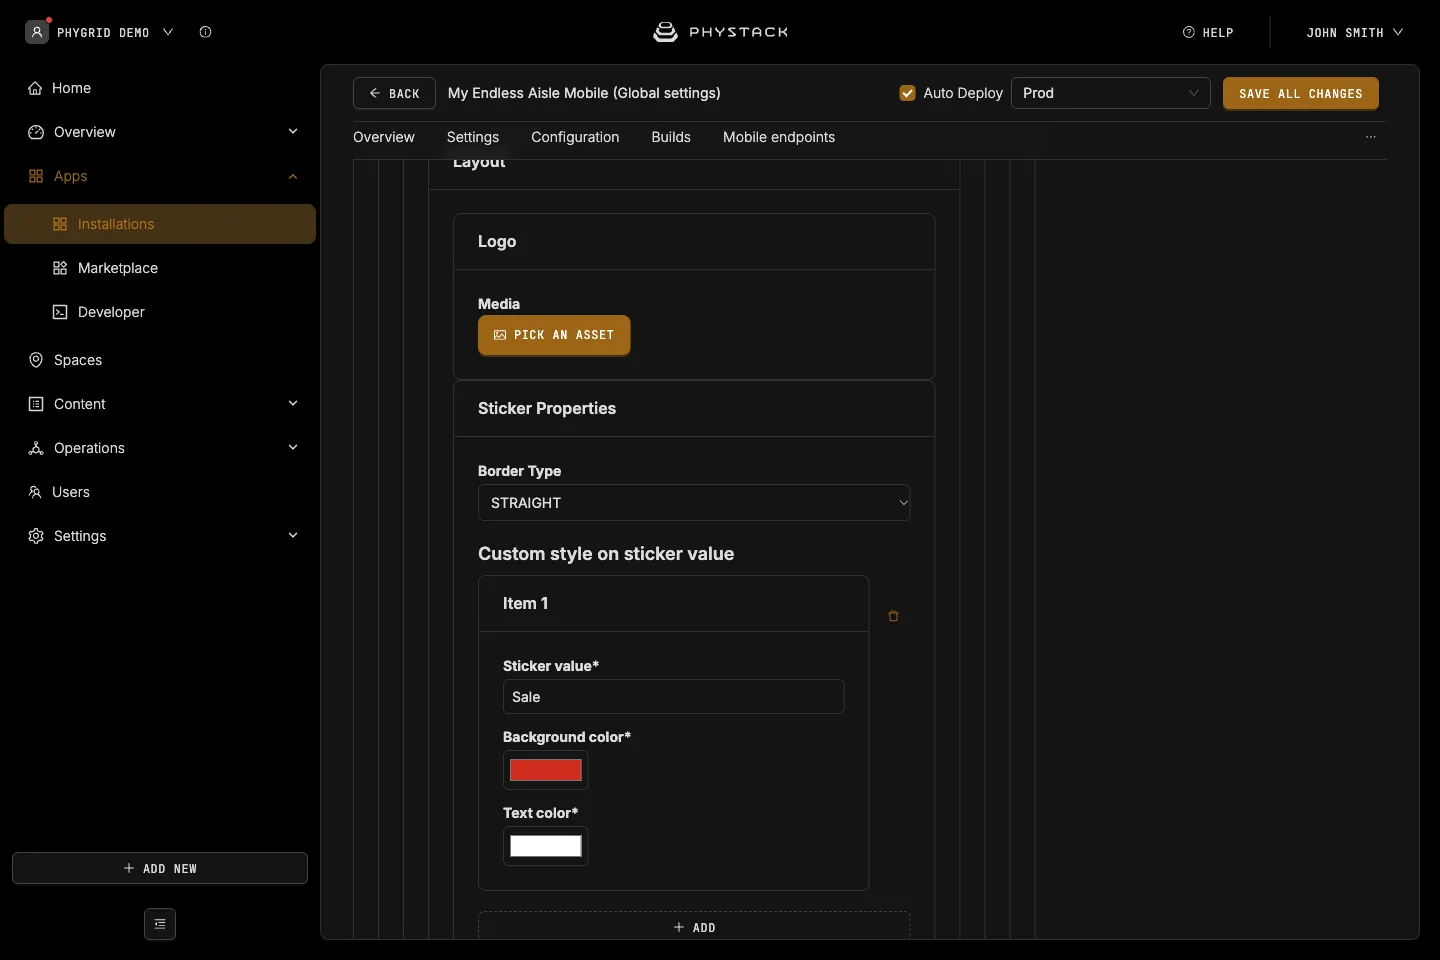Image resolution: width=1440 pixels, height=960 pixels.
Task: Open the Mobile endpoints tab
Action: 779,137
